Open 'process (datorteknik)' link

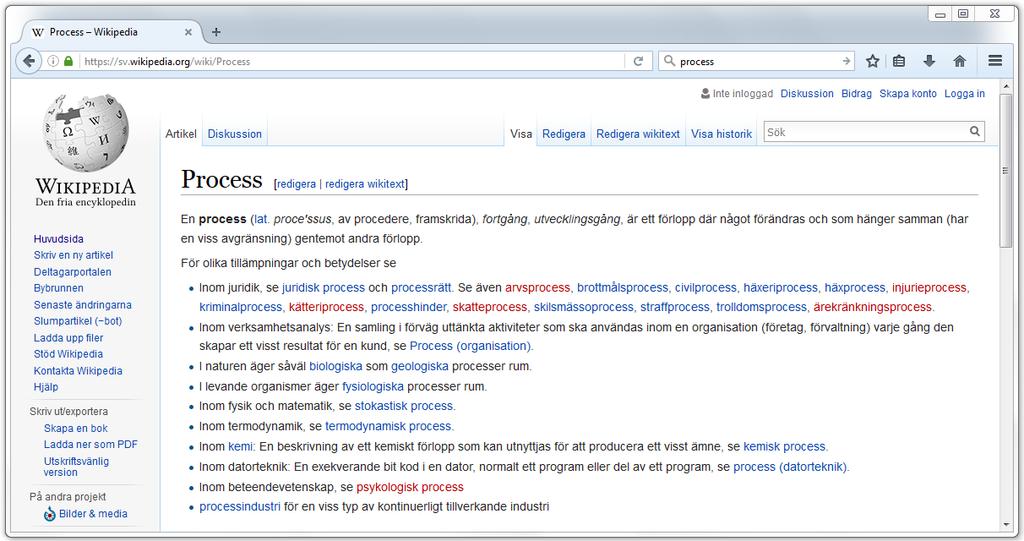tap(790, 467)
